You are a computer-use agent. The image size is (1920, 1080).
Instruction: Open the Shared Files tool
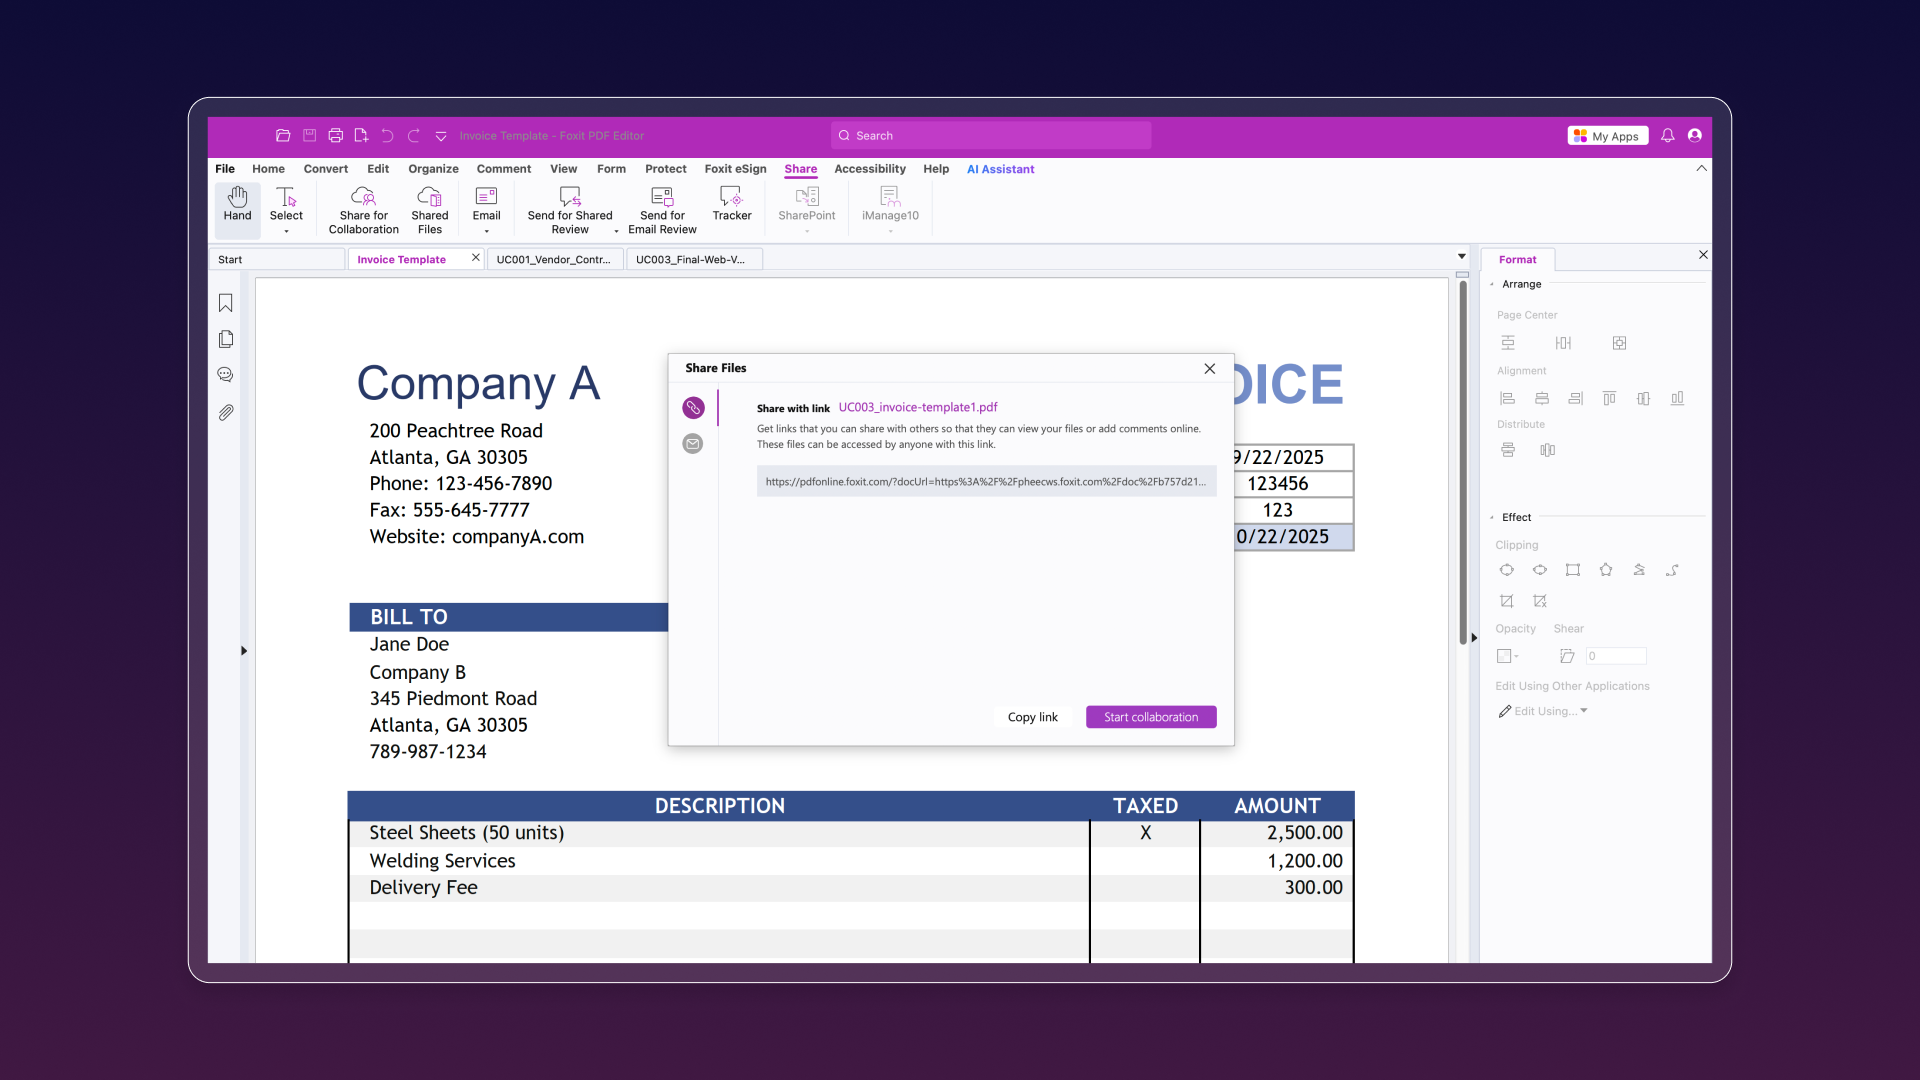429,197
